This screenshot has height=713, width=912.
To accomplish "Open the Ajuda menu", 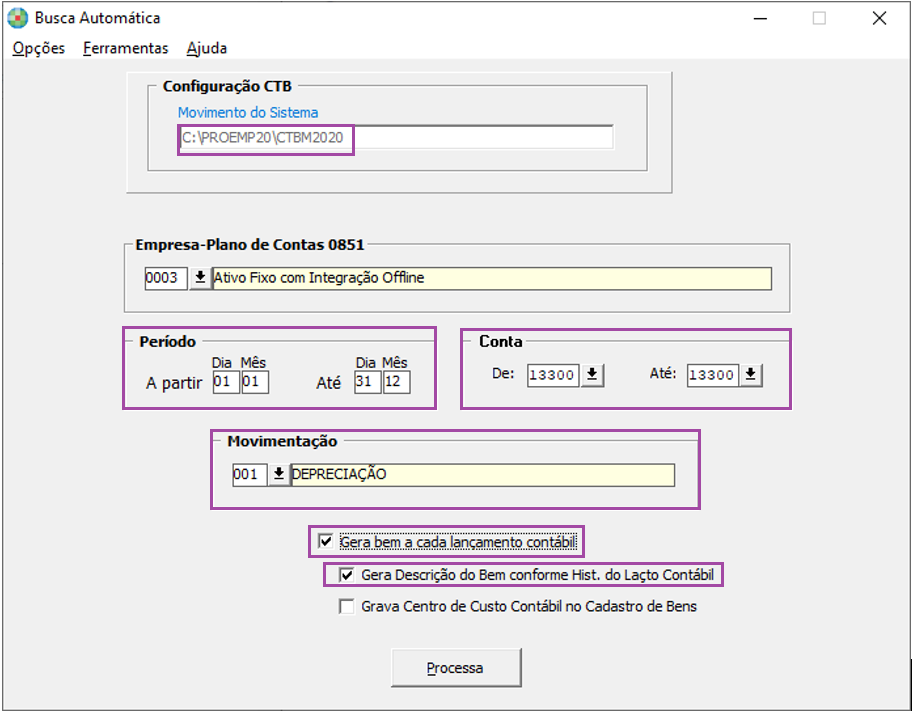I will click(x=206, y=48).
